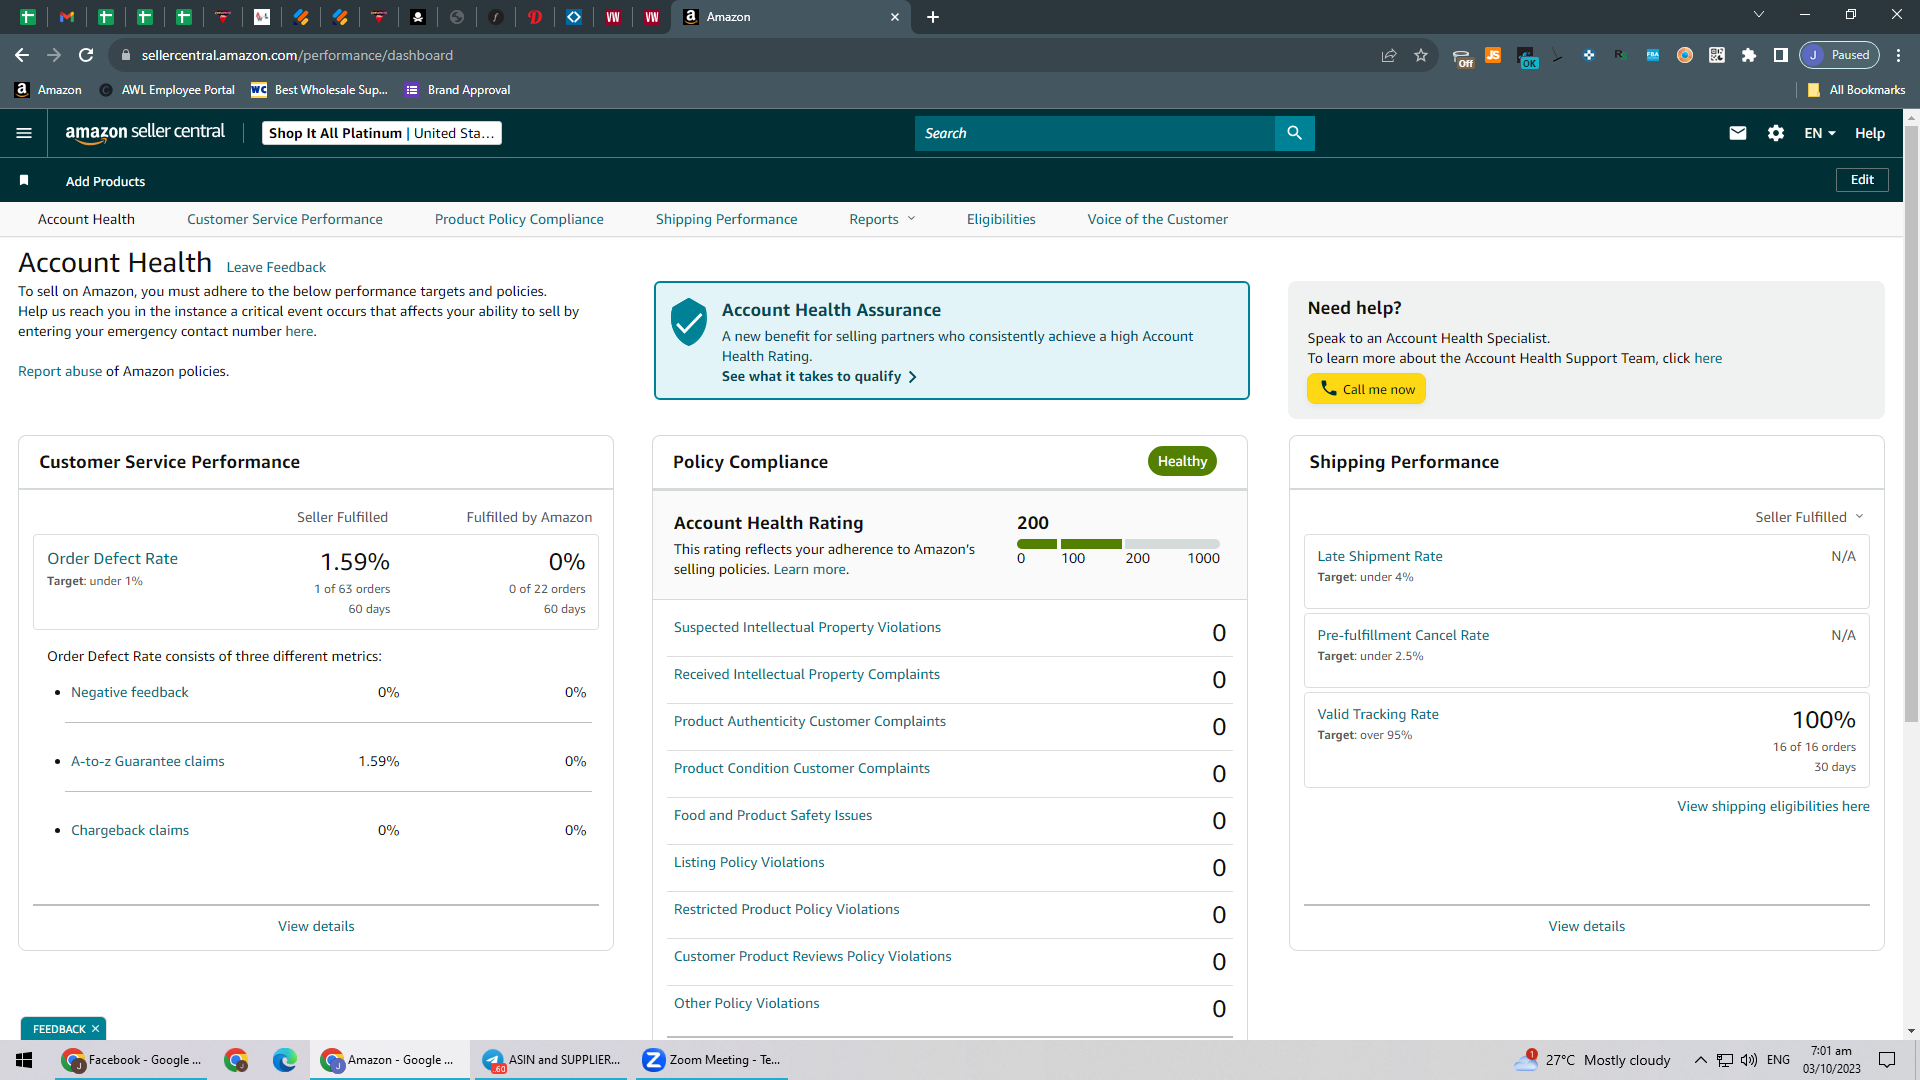Click the Call me now button

coord(1366,389)
